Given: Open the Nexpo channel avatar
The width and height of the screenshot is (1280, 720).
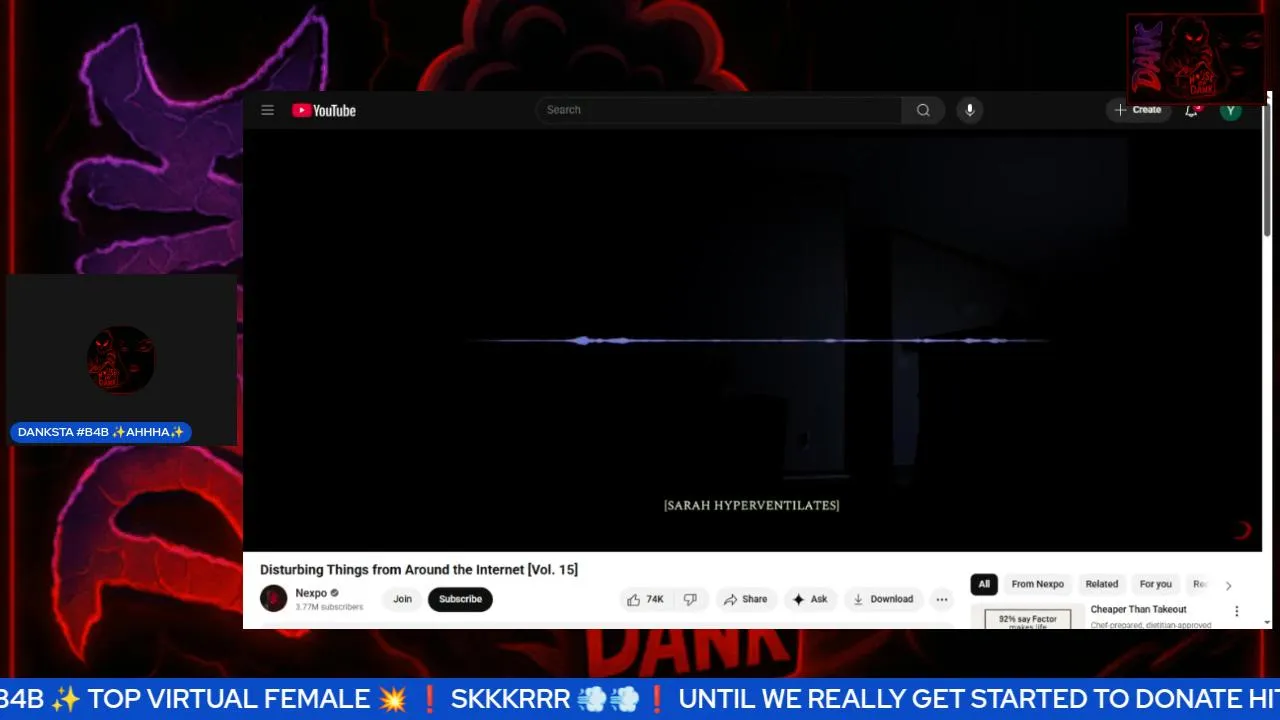Looking at the screenshot, I should (x=274, y=599).
